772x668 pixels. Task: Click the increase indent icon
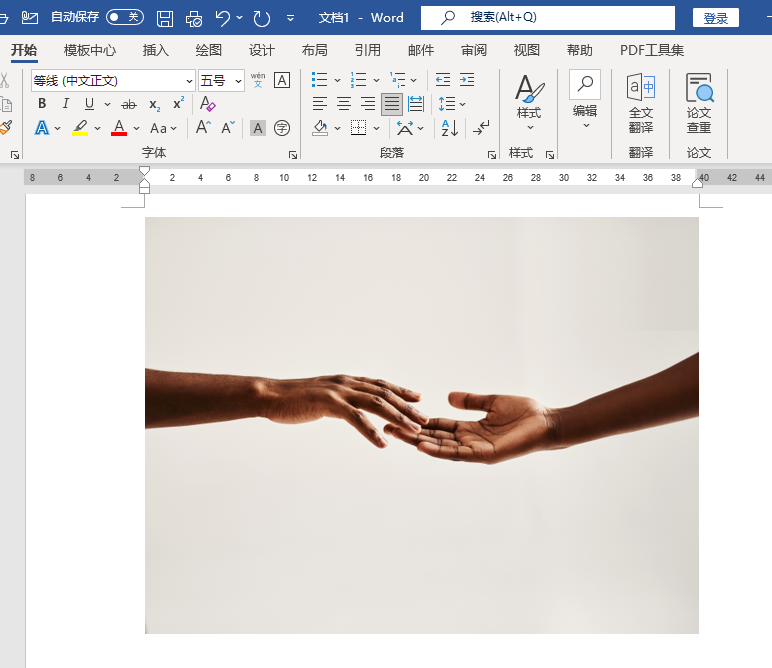[467, 80]
